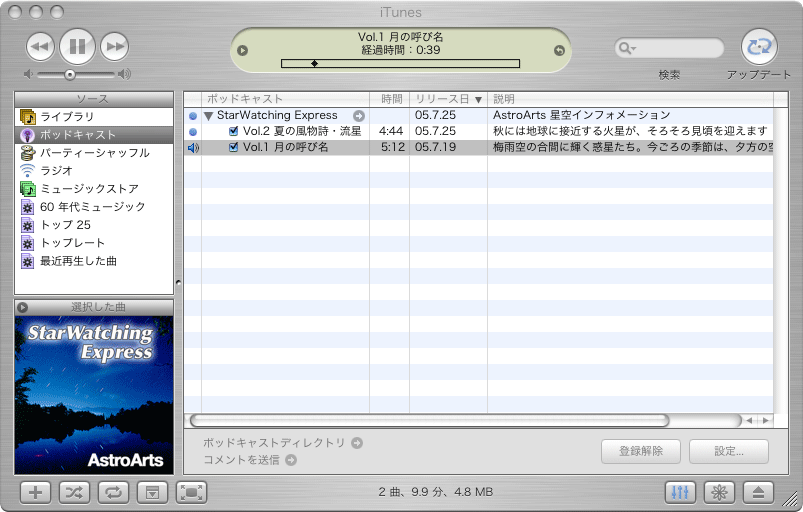803x512 pixels.
Task: Click the 選択した曲 panel toggle arrow
Action: [x=22, y=308]
